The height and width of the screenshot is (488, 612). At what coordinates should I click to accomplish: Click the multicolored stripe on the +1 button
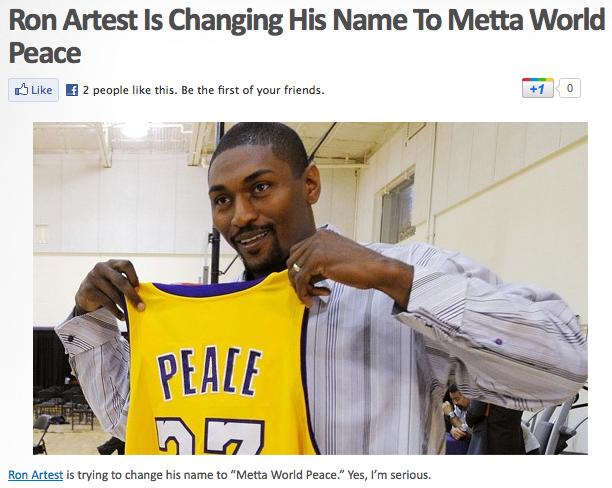tap(538, 80)
